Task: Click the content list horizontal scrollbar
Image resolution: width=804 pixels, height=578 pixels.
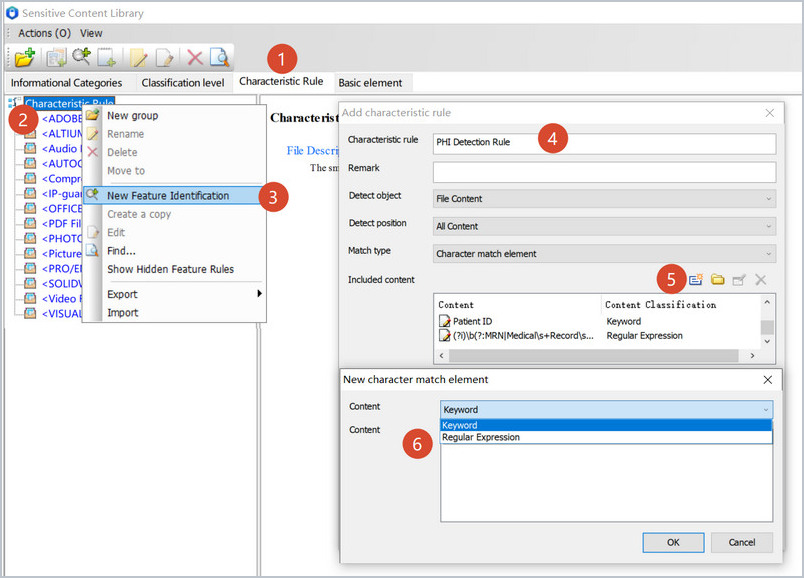Action: [593, 355]
